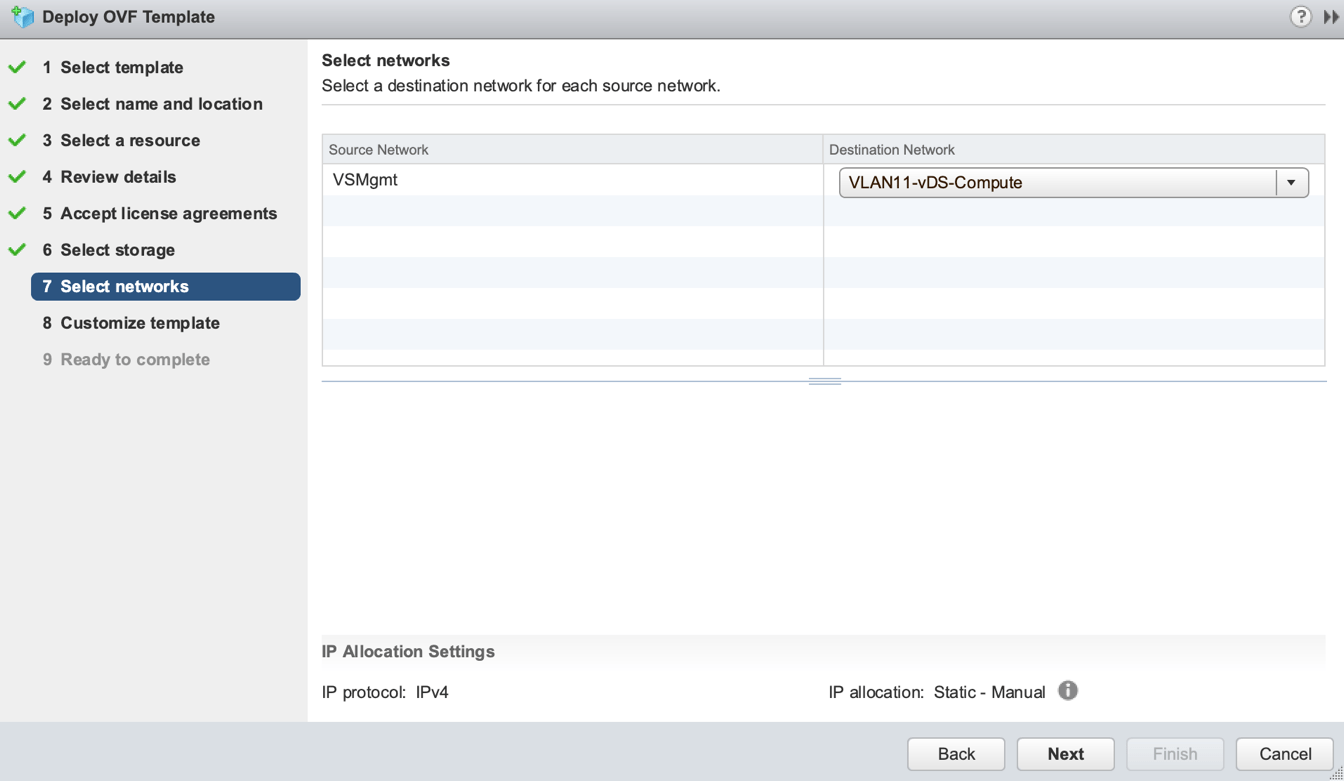Jump to step 8 Customize template
The height and width of the screenshot is (781, 1344).
point(140,323)
